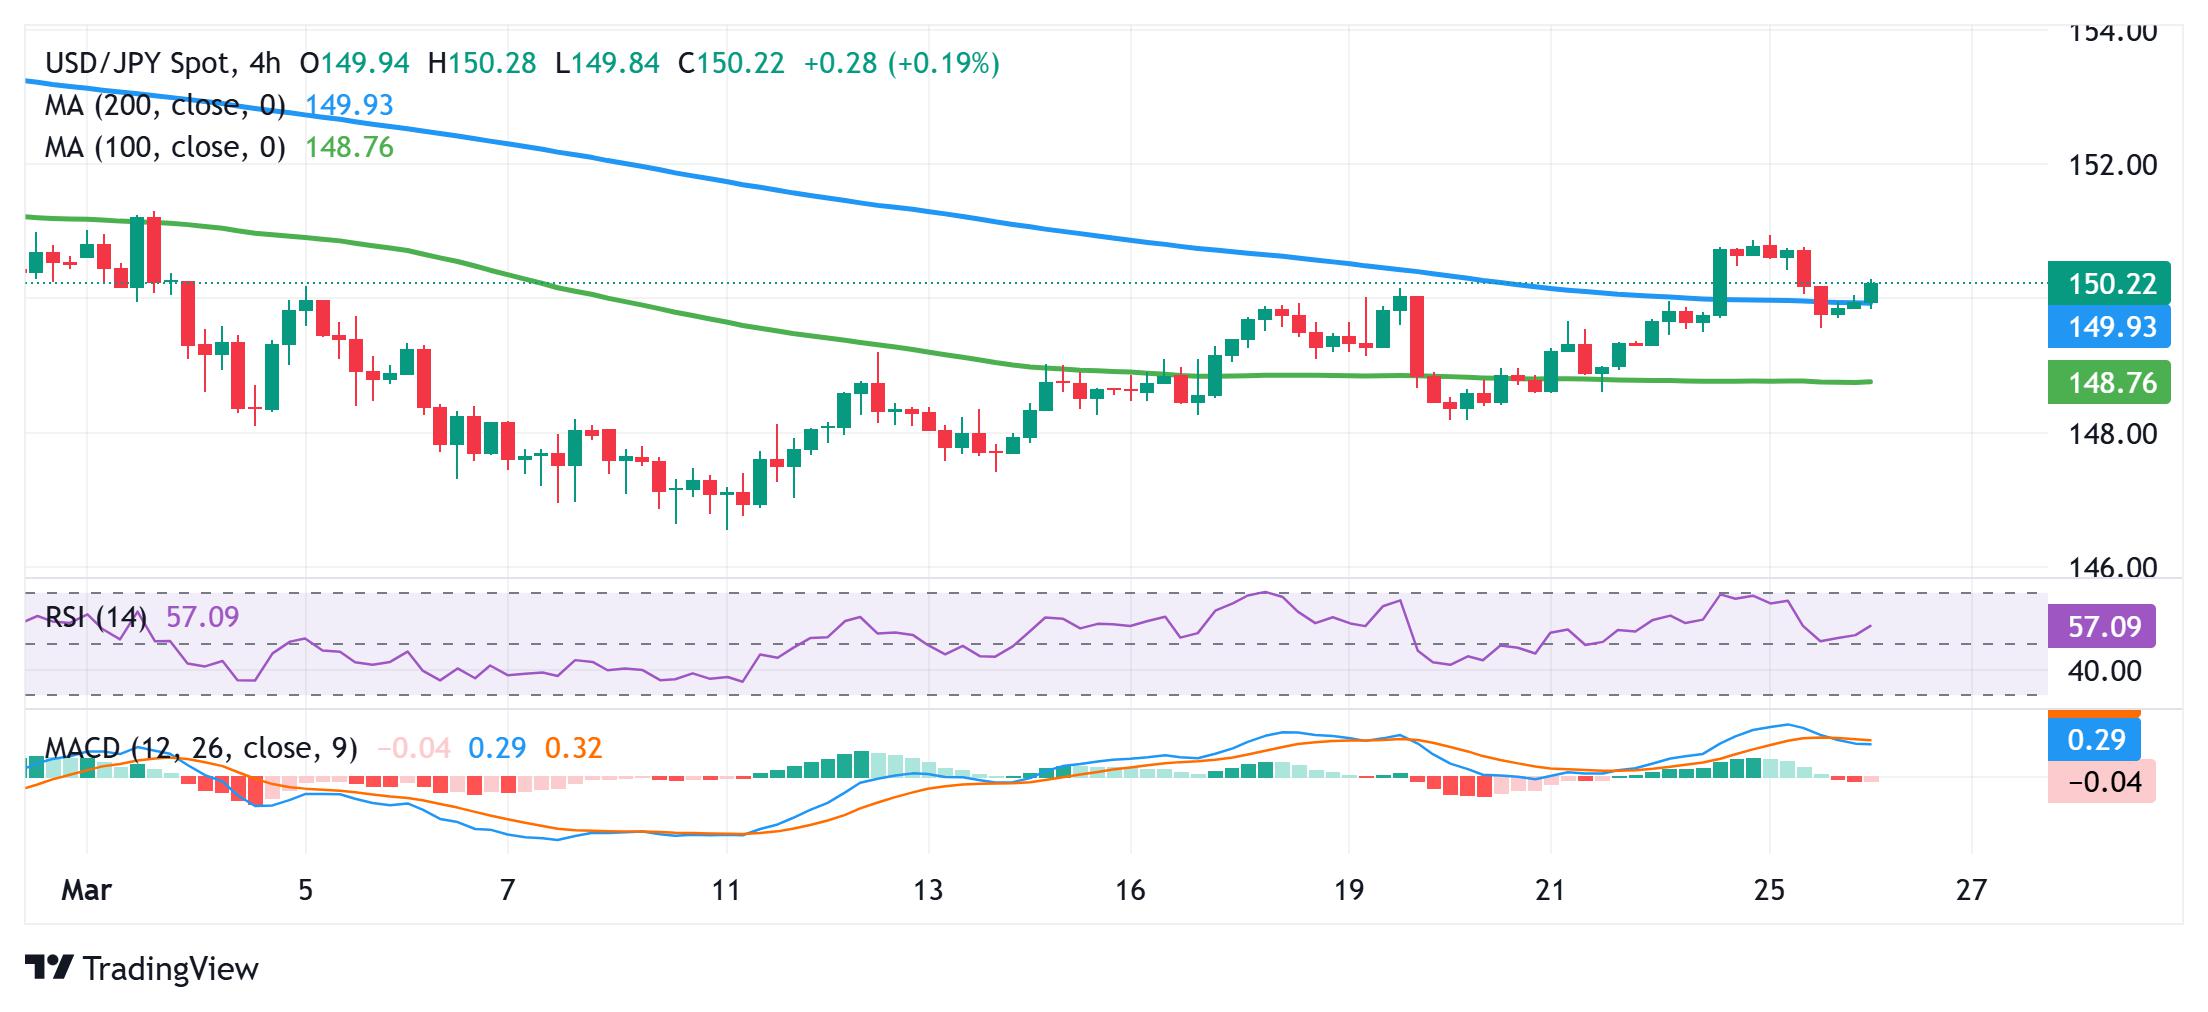Image resolution: width=2208 pixels, height=1012 pixels.
Task: Click the blue 149.93 MA price tag
Action: click(x=2109, y=327)
